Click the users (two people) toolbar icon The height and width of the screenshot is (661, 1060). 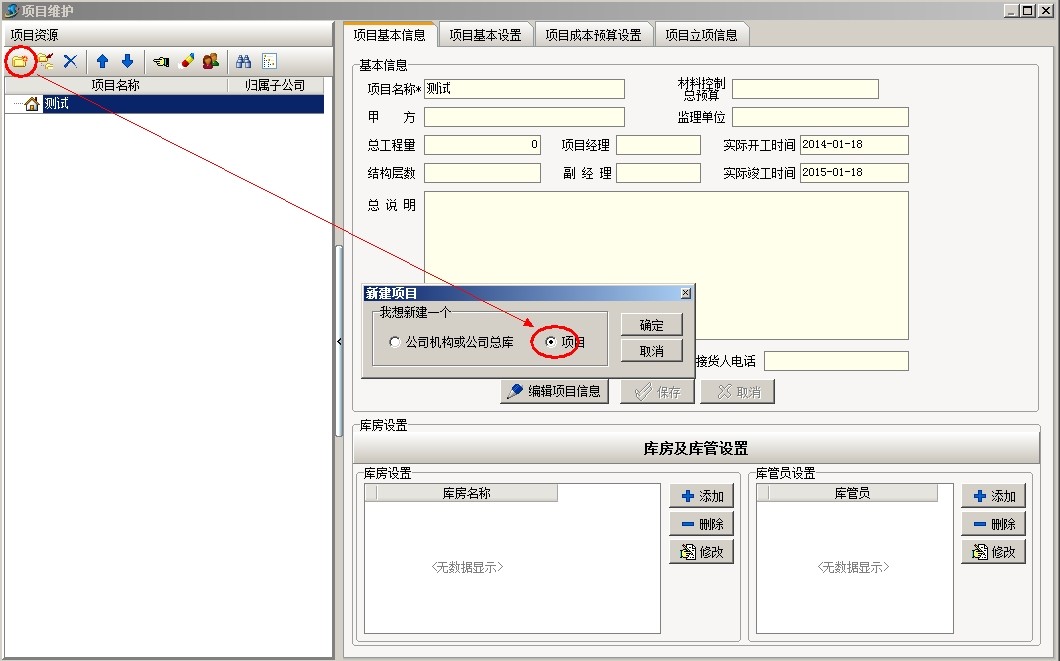(x=210, y=61)
